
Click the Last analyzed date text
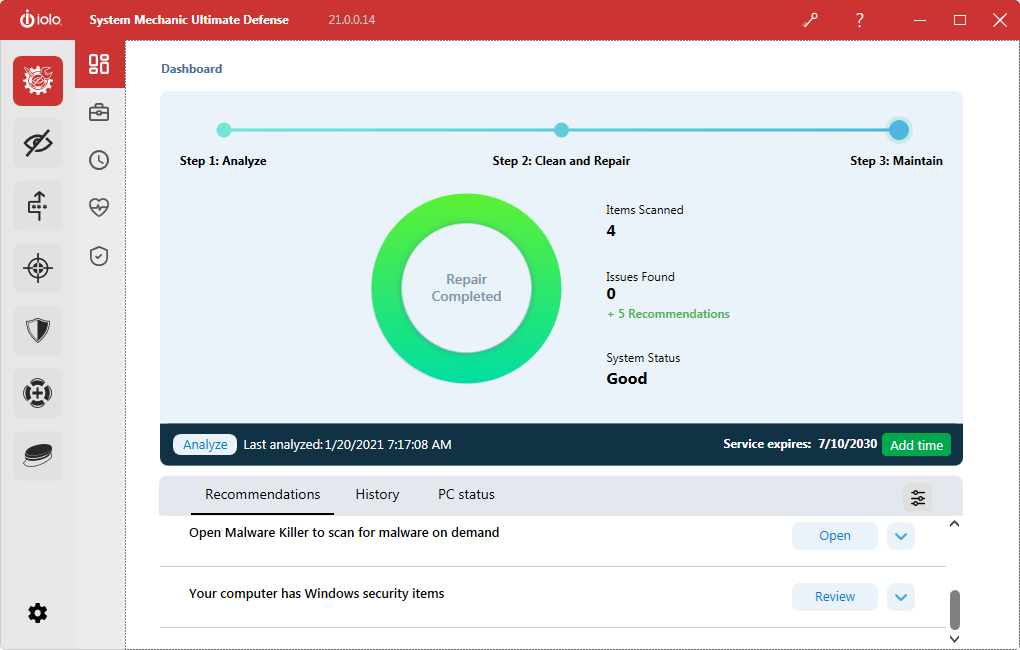[347, 445]
